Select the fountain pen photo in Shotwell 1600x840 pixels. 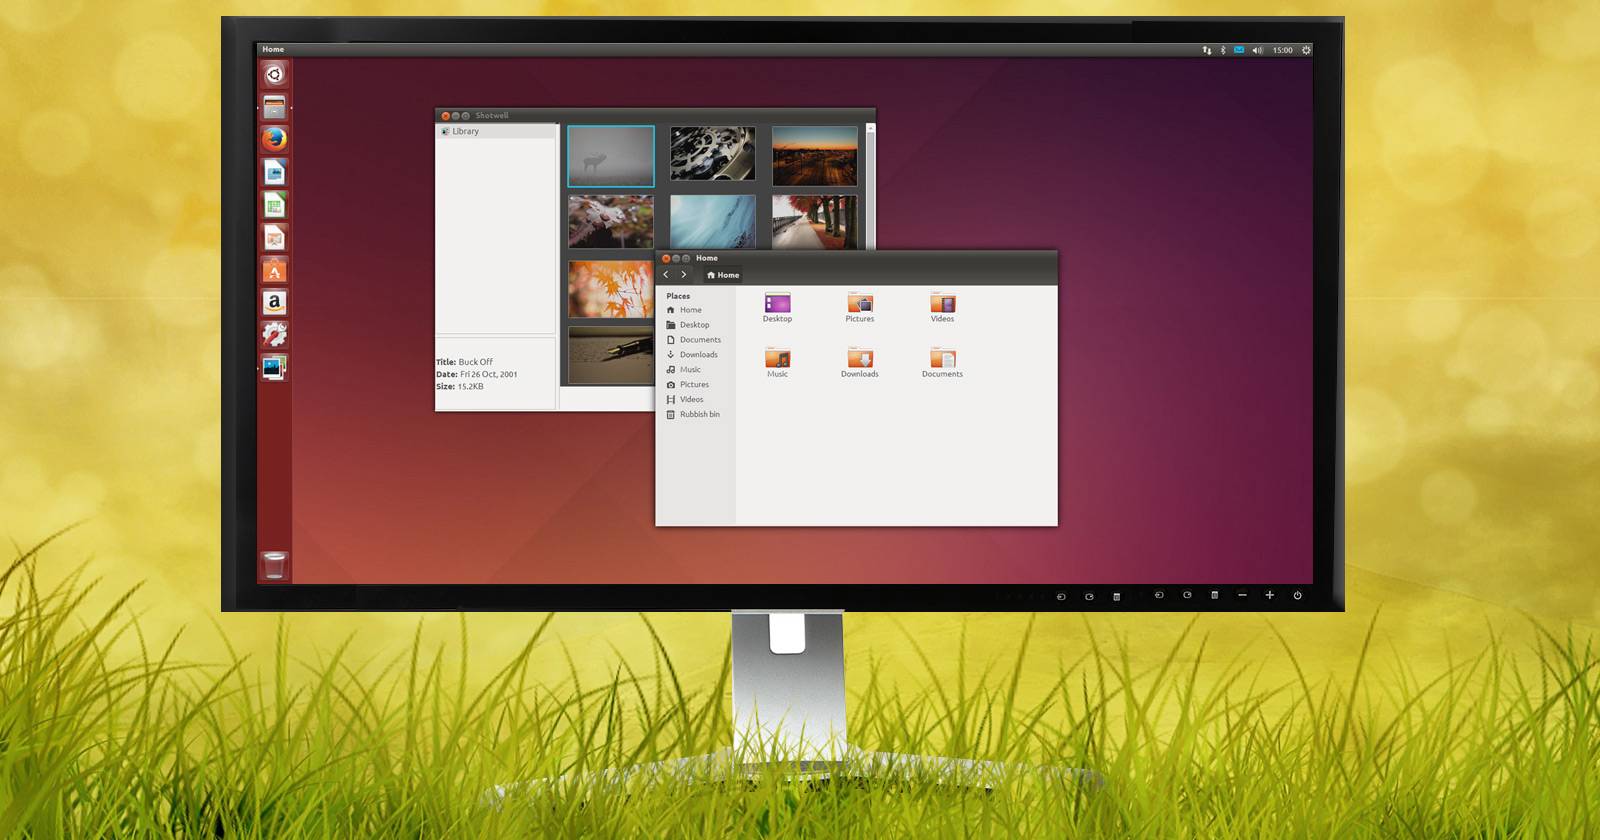pyautogui.click(x=611, y=355)
